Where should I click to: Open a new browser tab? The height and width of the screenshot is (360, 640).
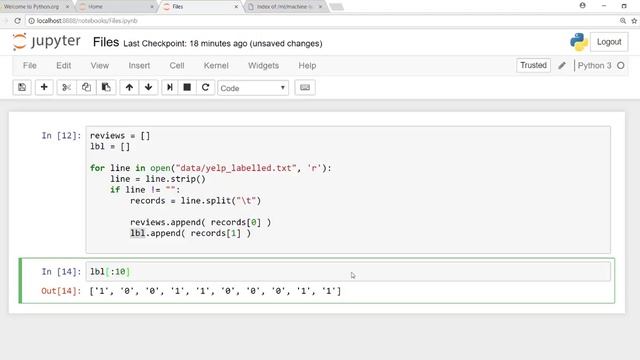[x=336, y=7]
